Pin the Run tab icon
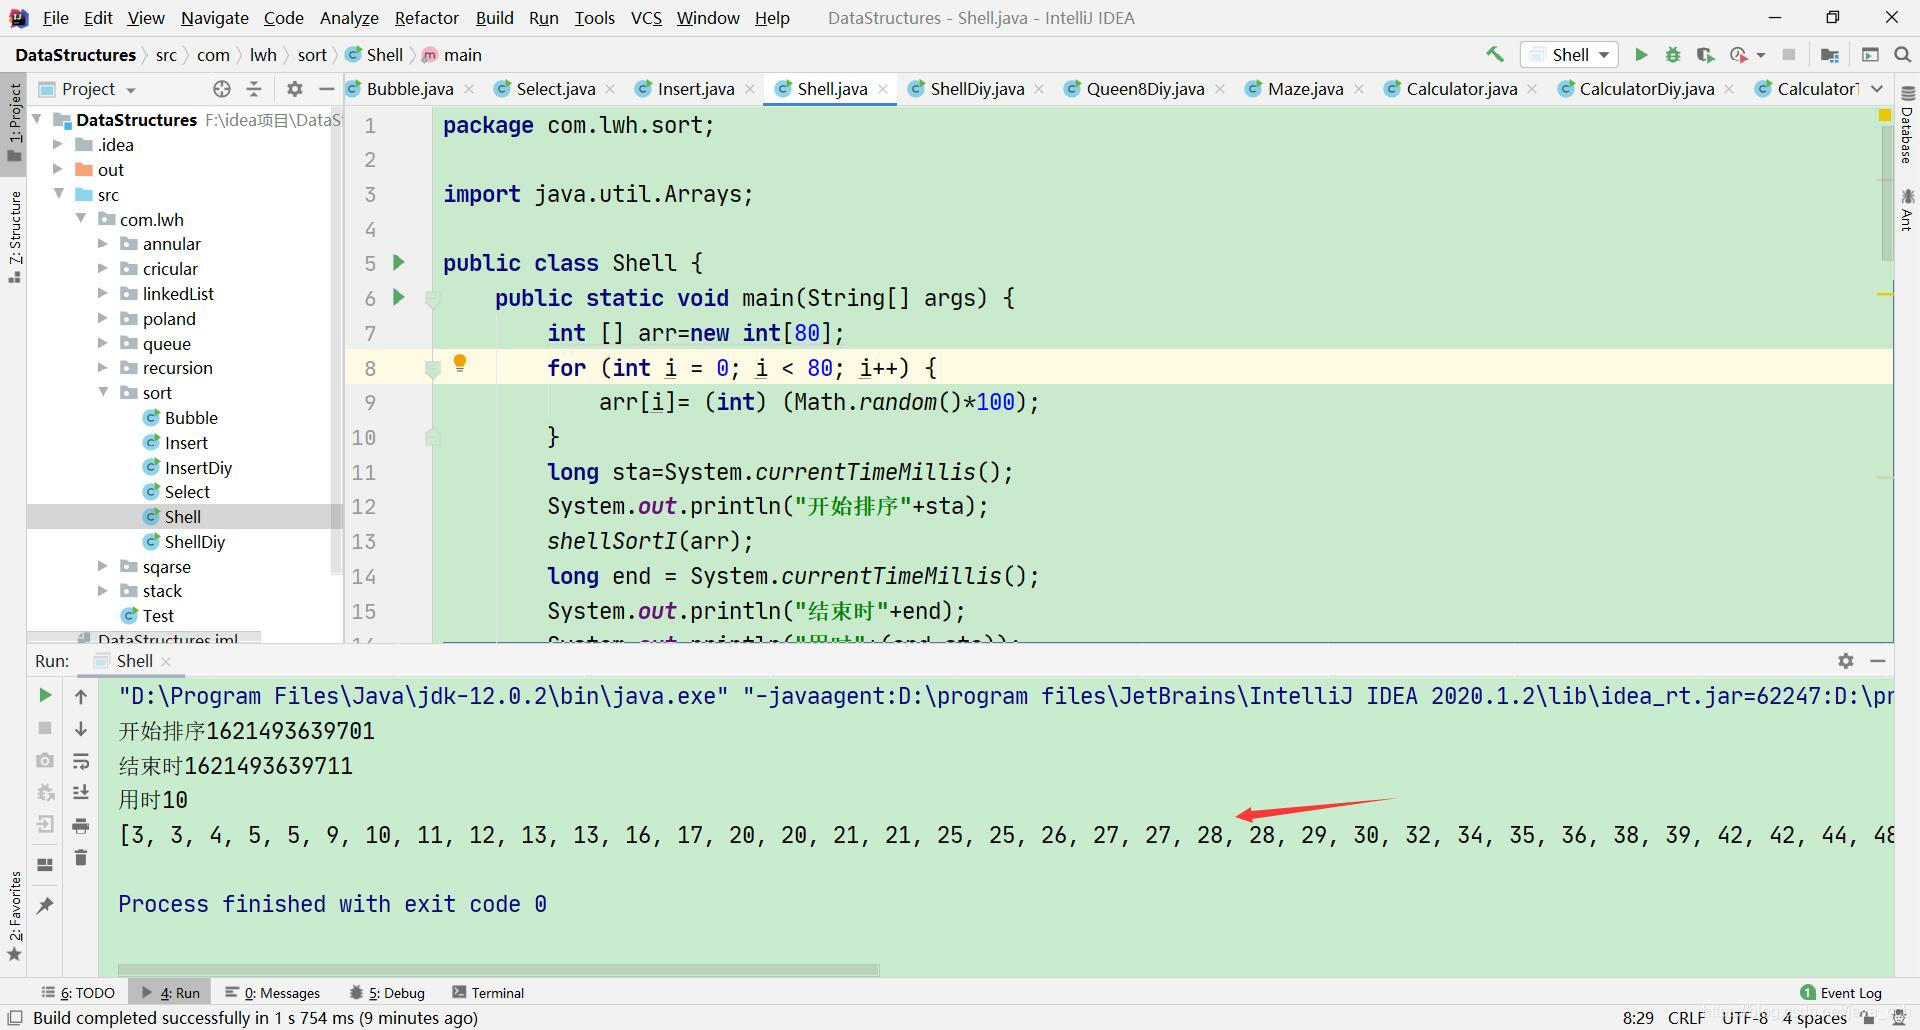The height and width of the screenshot is (1030, 1920). click(x=45, y=905)
